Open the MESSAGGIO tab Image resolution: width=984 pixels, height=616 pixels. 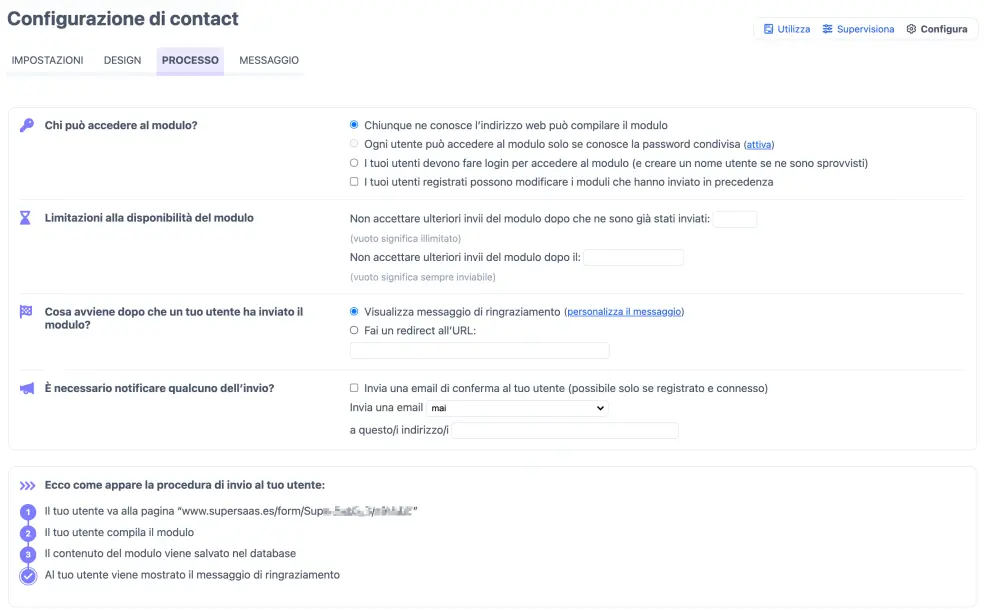coord(269,60)
